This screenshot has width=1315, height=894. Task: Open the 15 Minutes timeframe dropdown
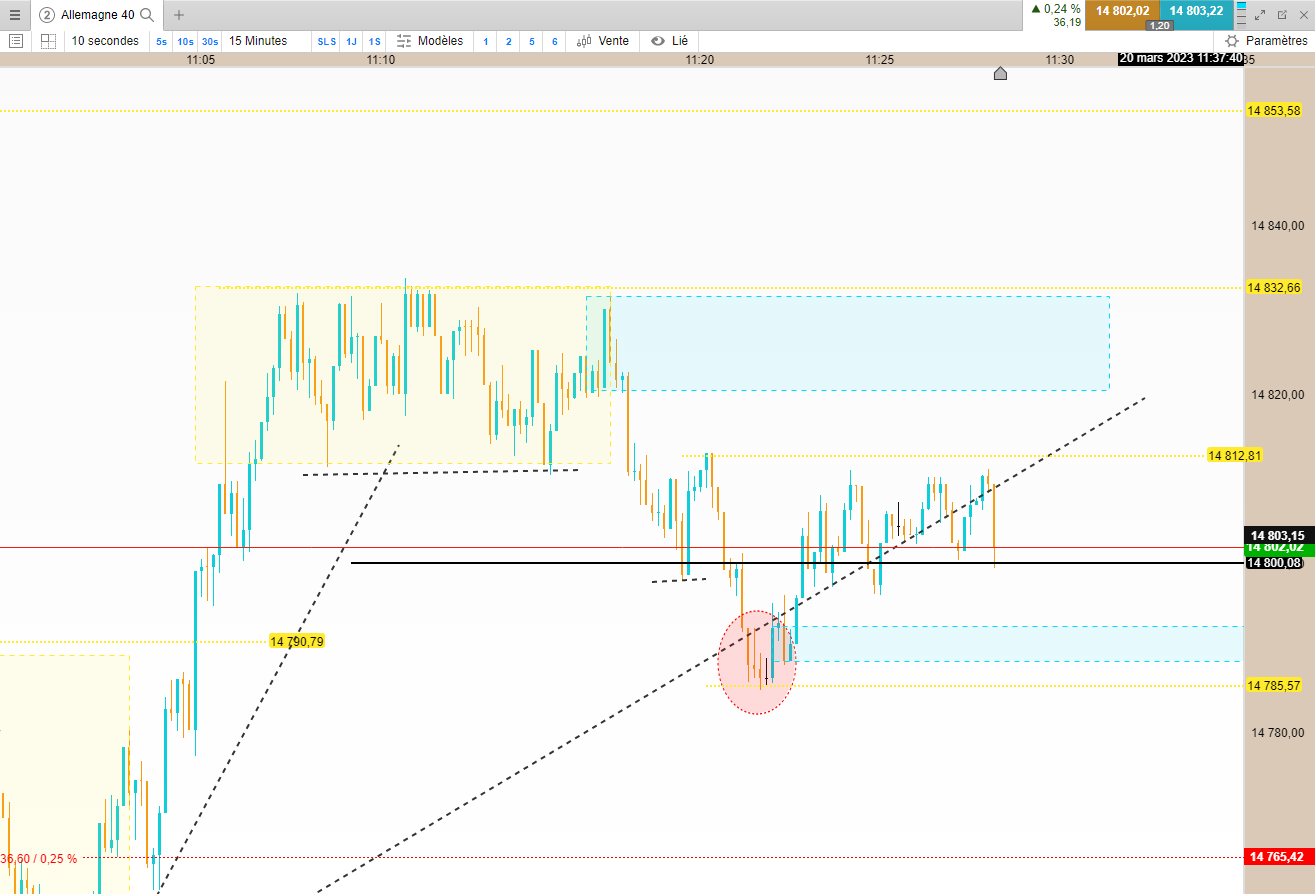click(x=258, y=41)
